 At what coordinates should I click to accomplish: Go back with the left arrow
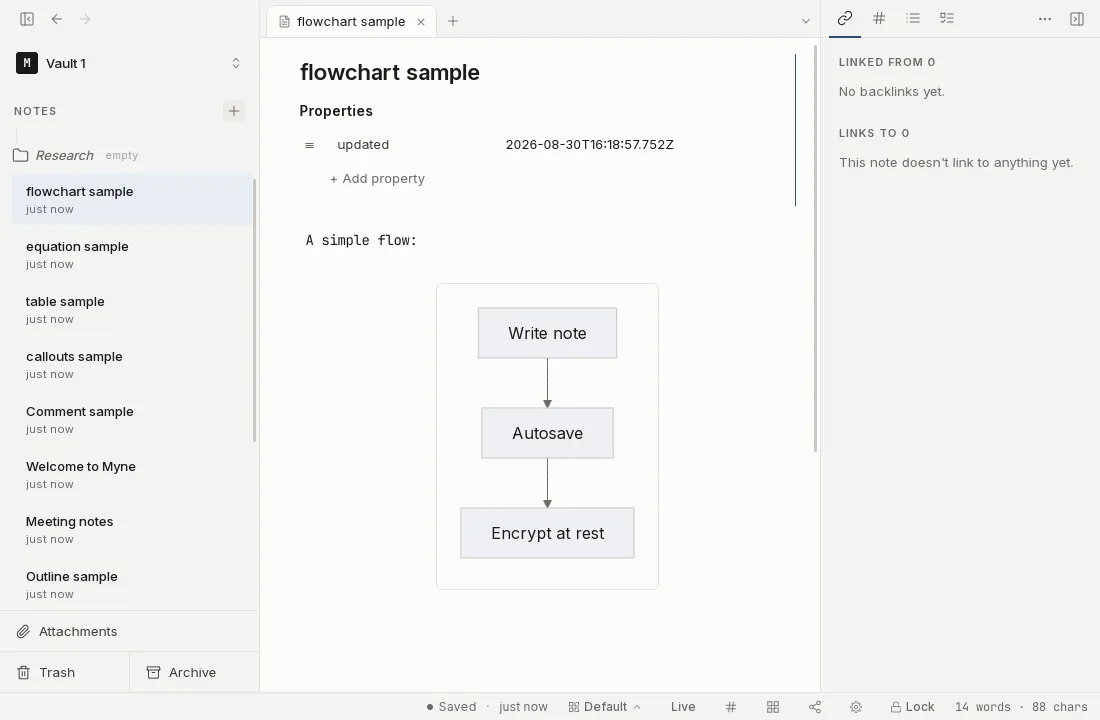pos(57,19)
